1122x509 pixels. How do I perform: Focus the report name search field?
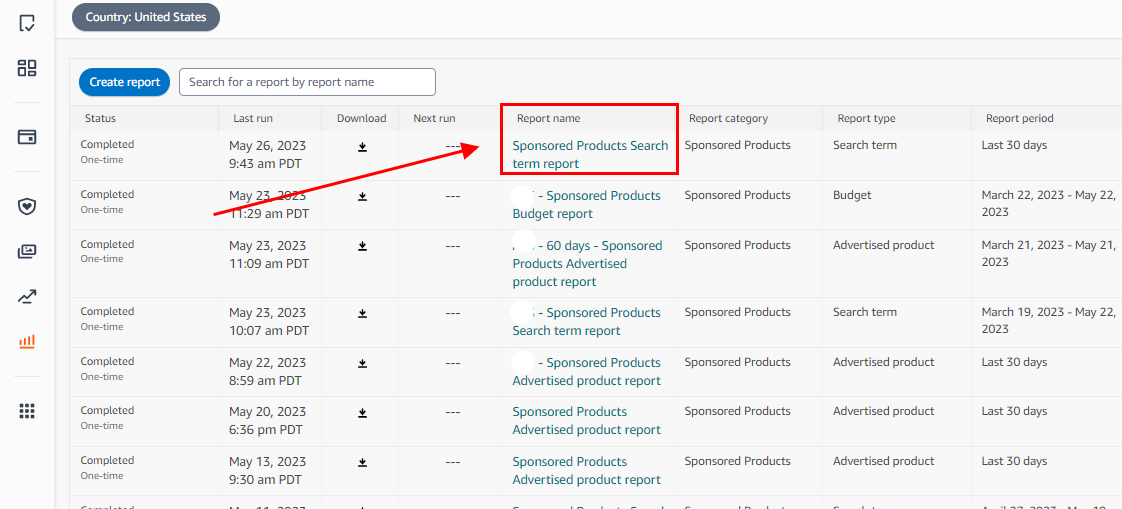307,82
